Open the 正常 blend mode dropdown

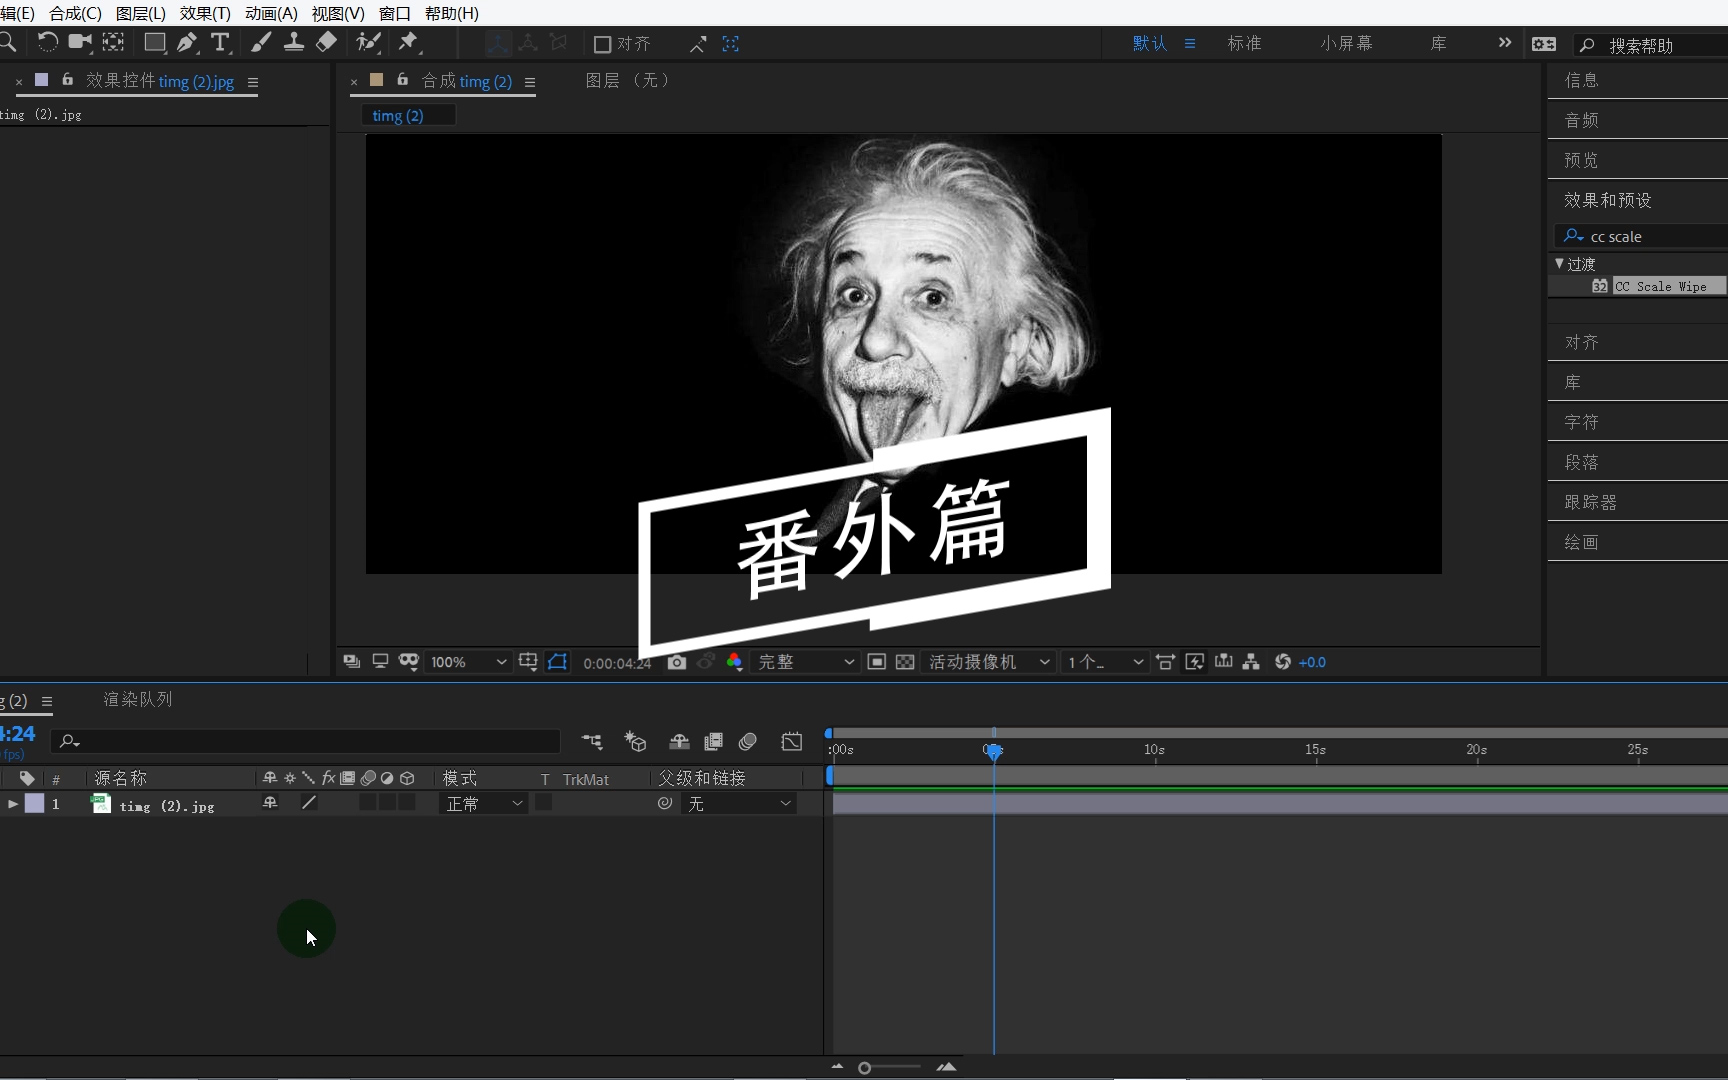(484, 804)
